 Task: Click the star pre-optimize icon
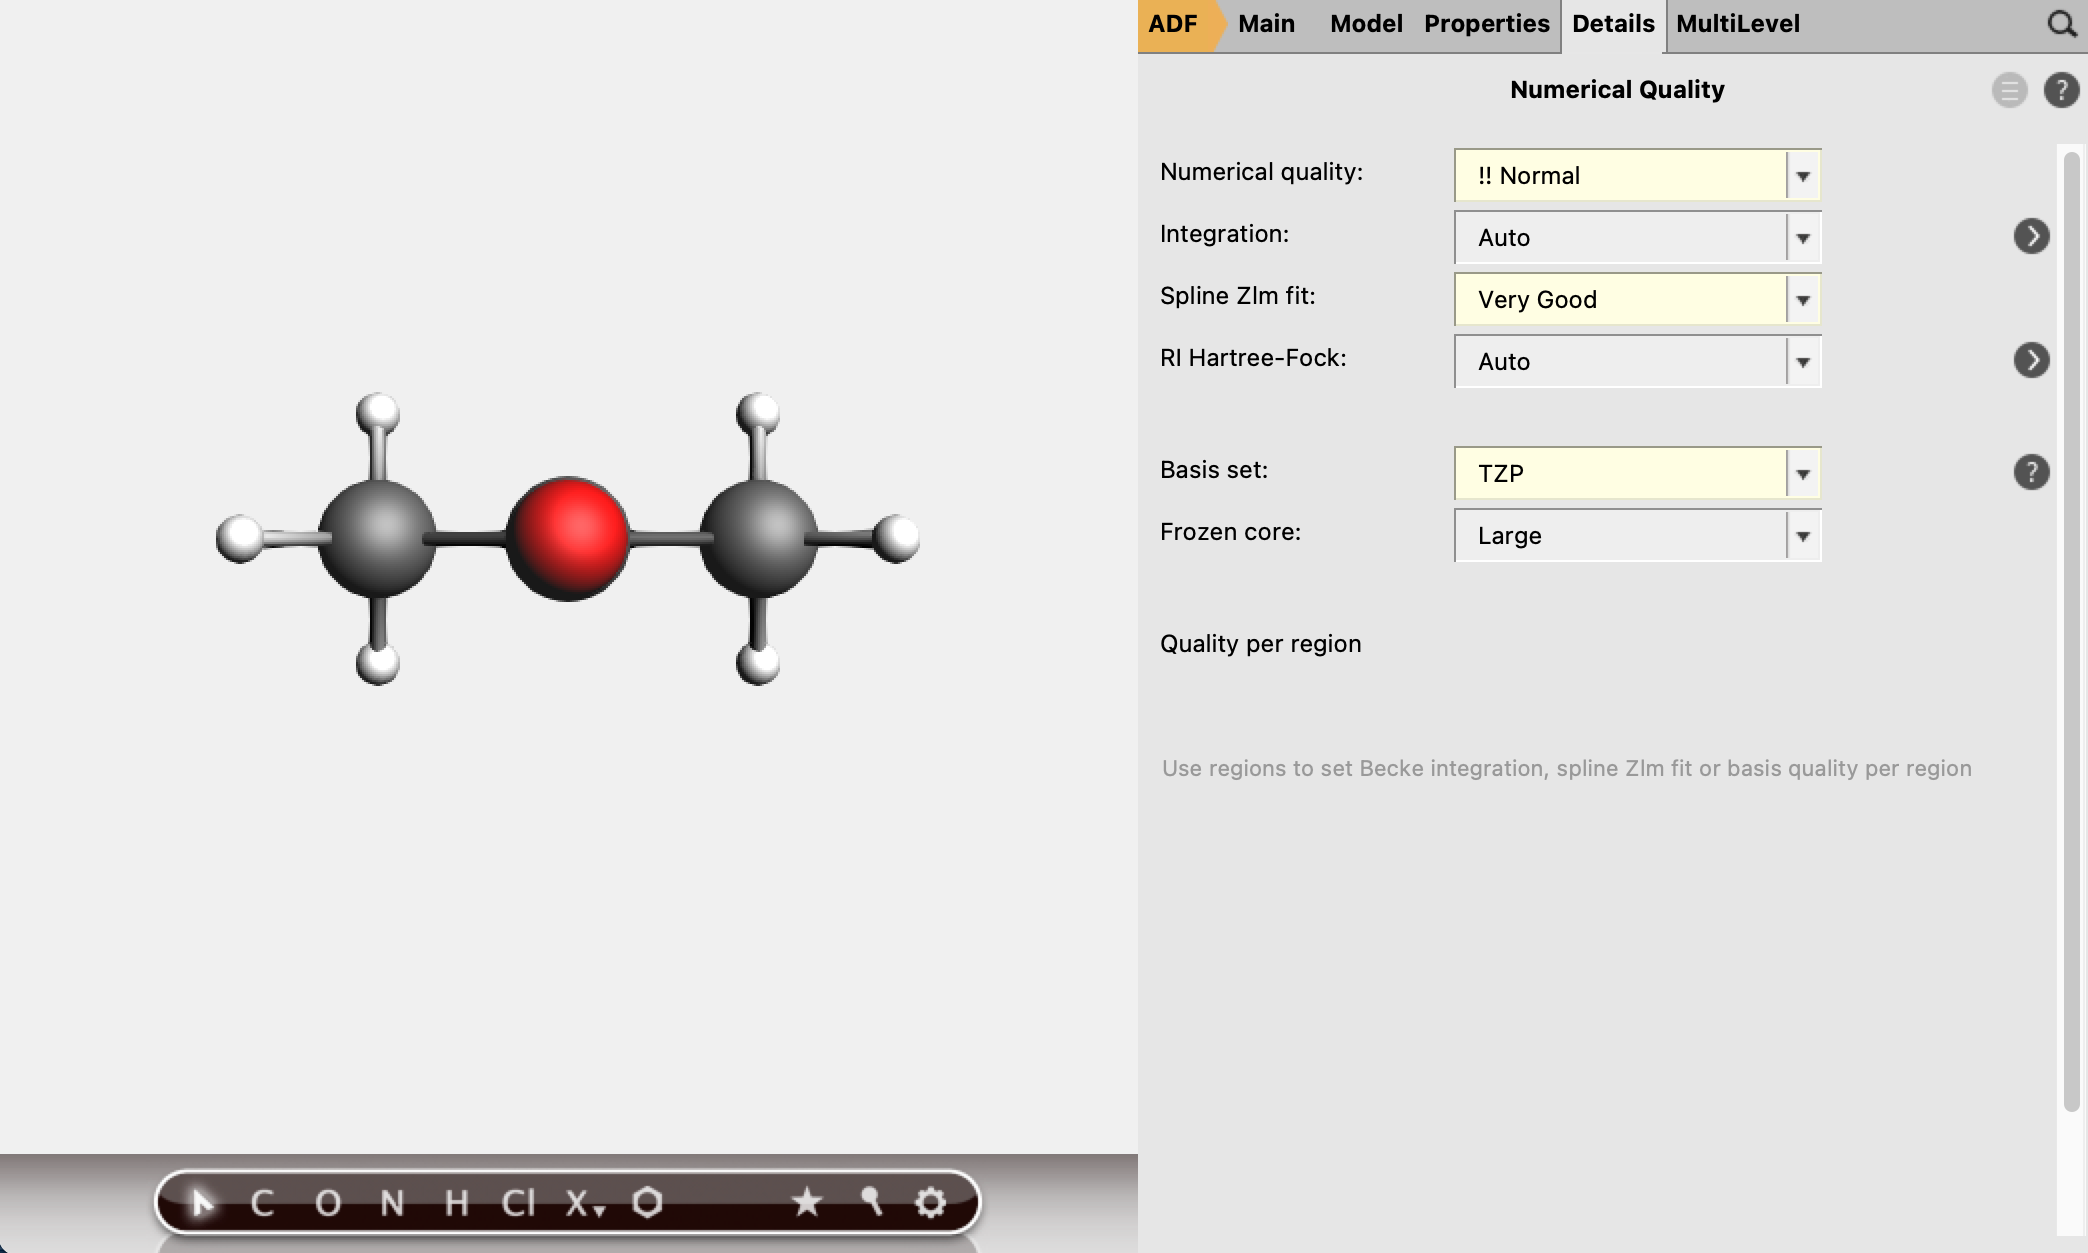[806, 1202]
